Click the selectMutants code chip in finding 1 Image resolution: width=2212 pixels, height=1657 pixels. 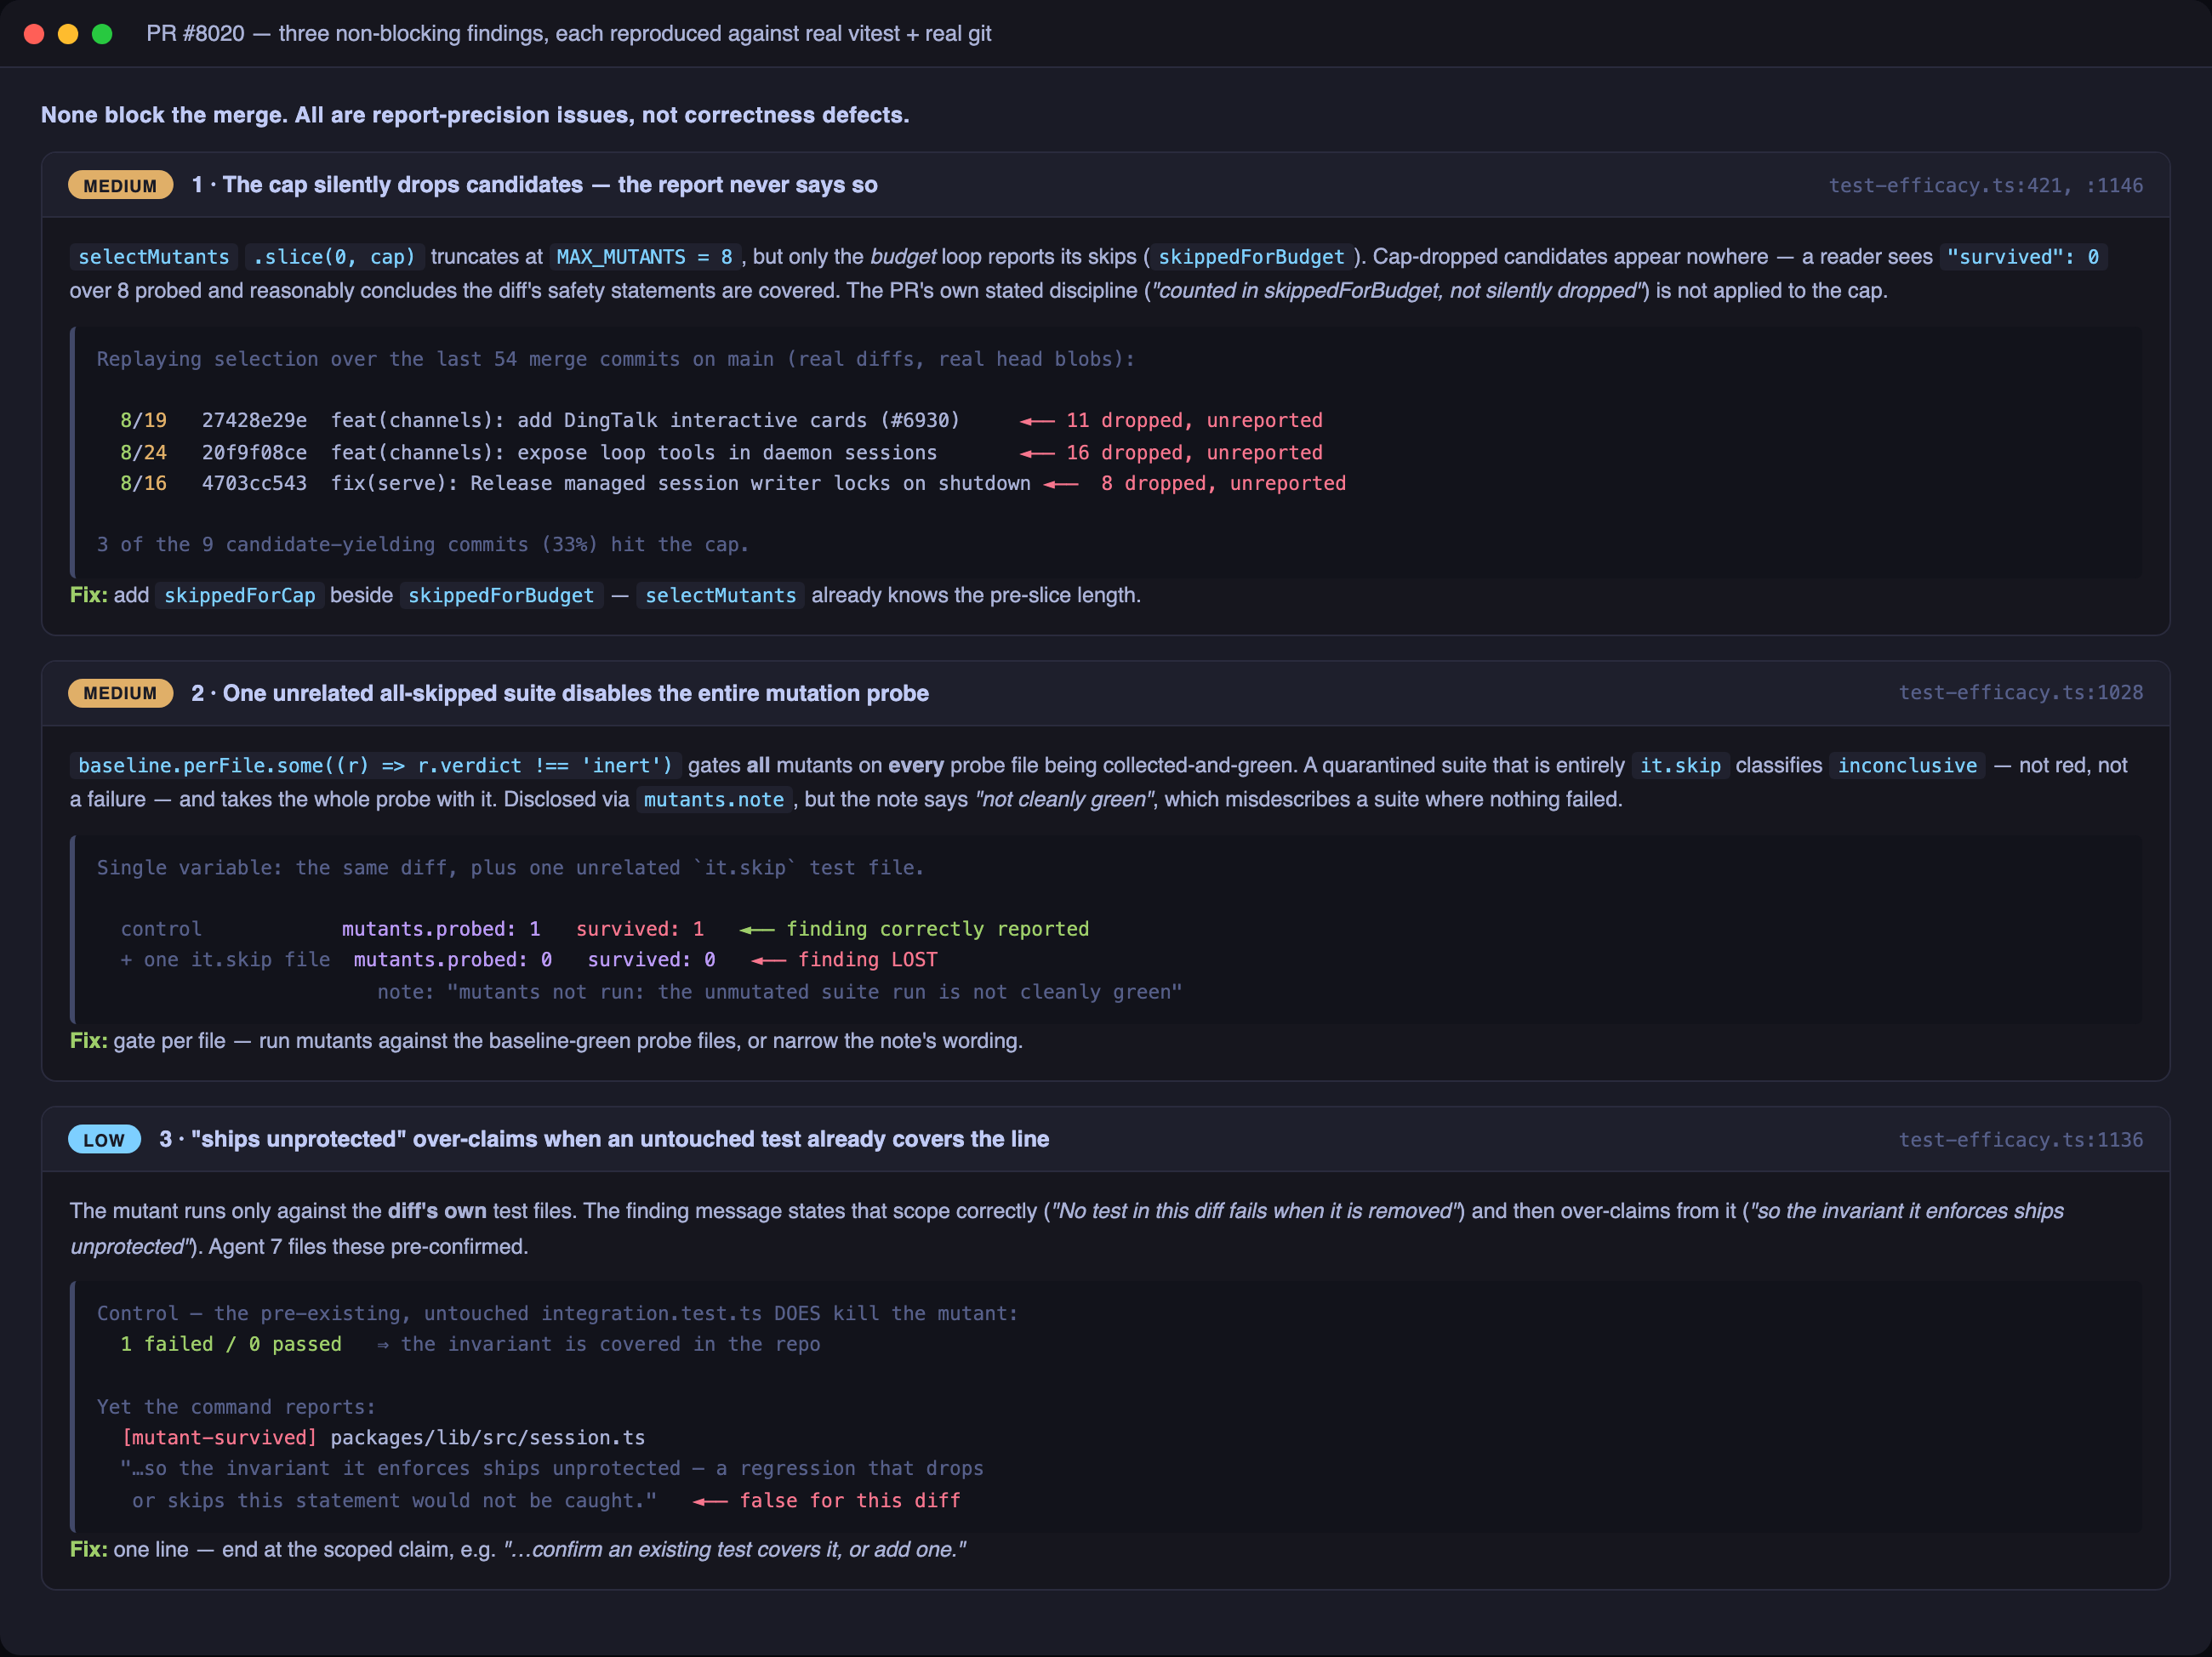click(x=154, y=257)
